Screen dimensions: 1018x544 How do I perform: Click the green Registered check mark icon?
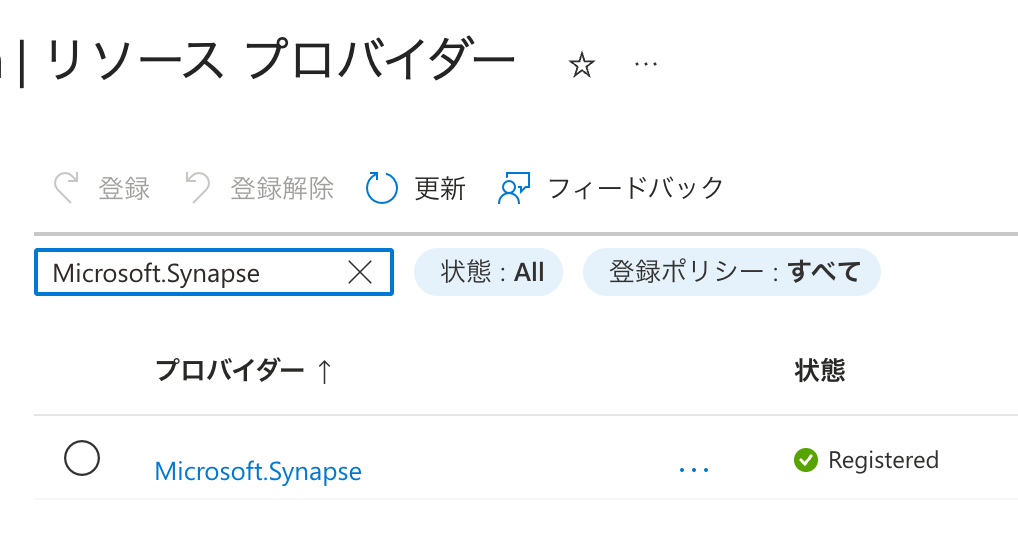[805, 460]
